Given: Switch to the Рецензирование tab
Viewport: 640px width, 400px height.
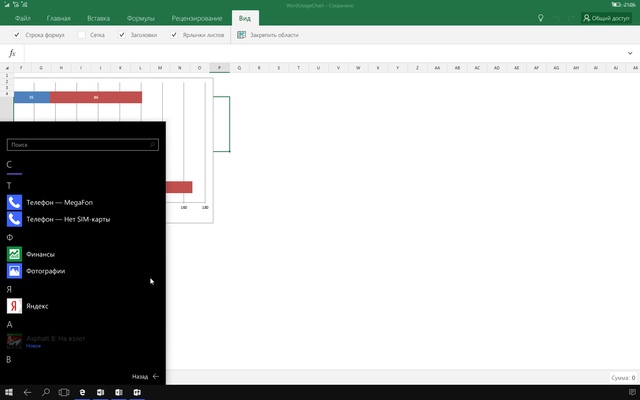Looking at the screenshot, I should click(x=197, y=18).
